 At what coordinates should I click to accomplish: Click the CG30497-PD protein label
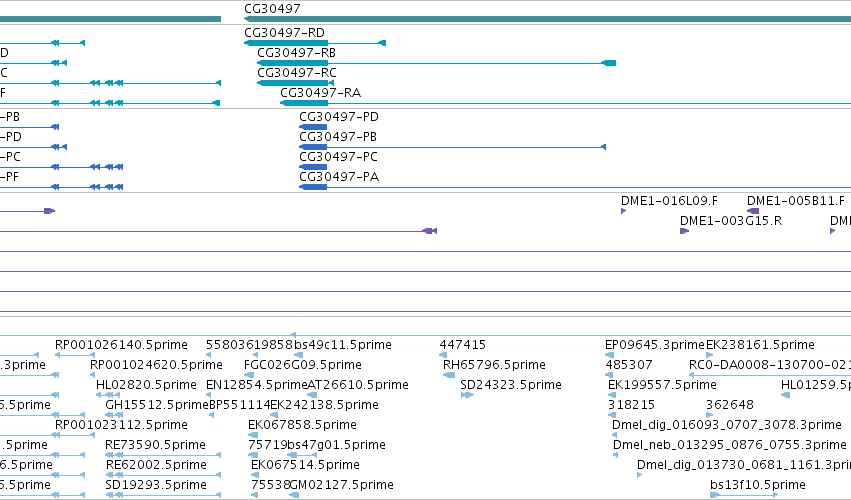339,117
